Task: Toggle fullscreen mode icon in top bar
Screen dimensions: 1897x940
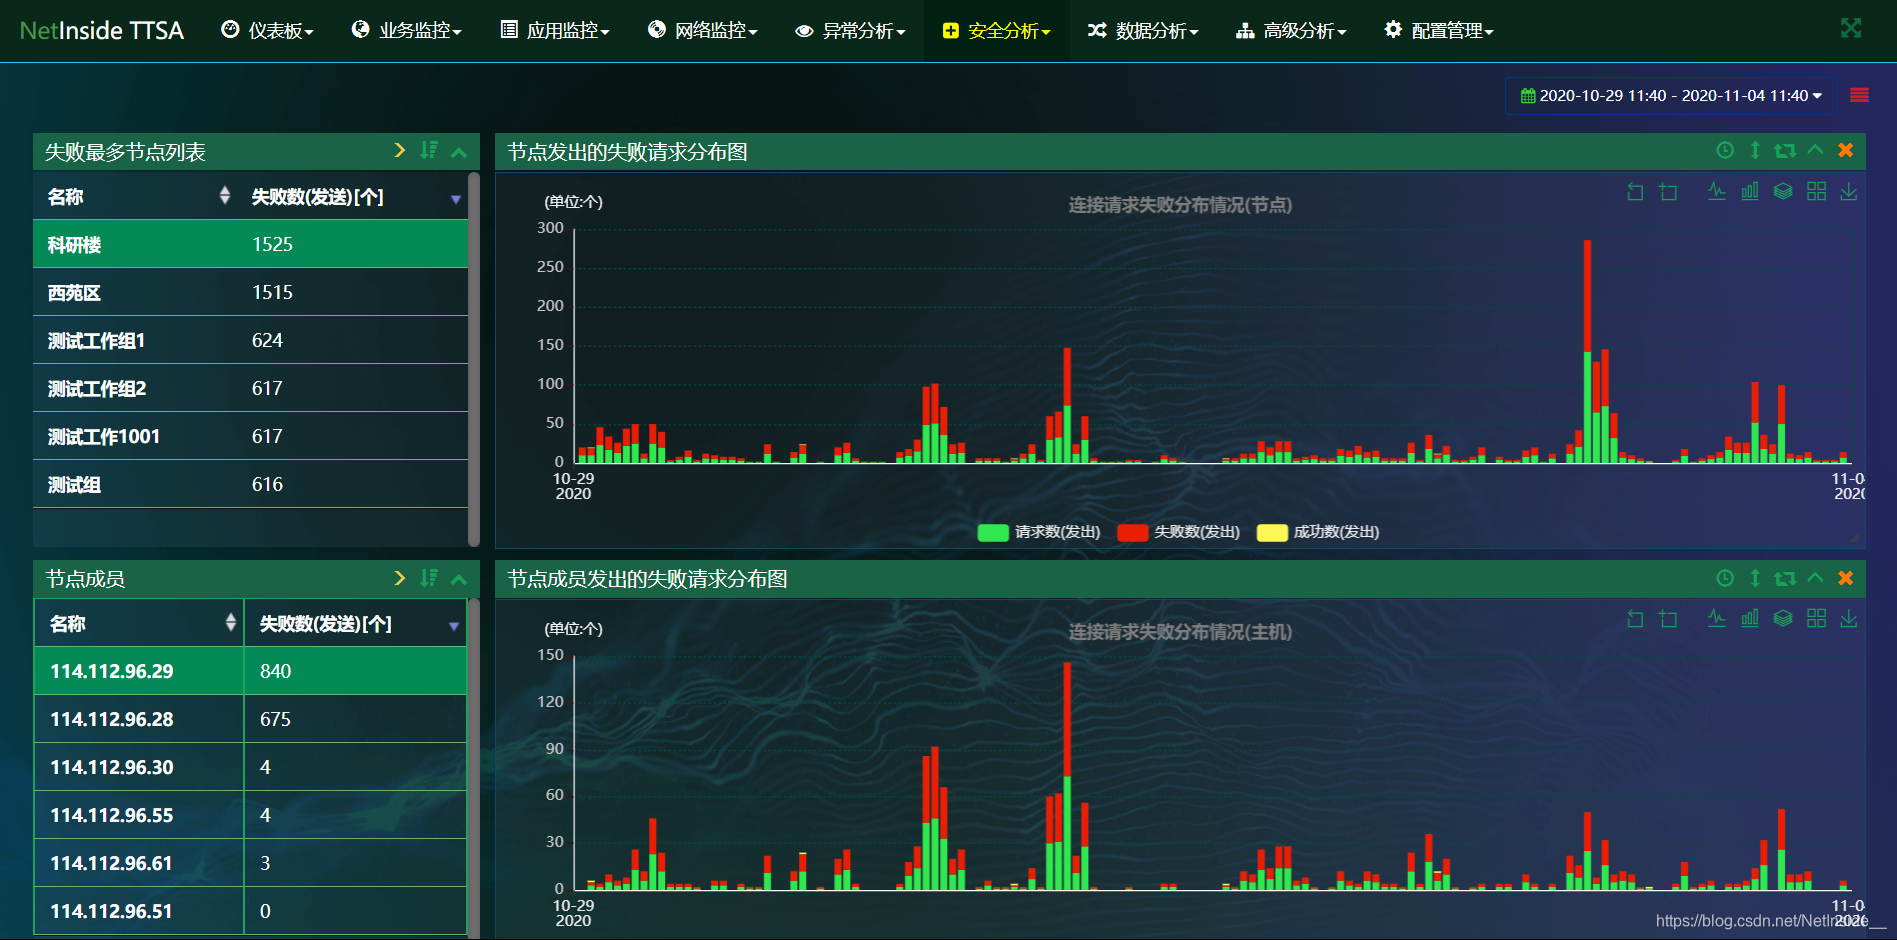Action: [1851, 29]
